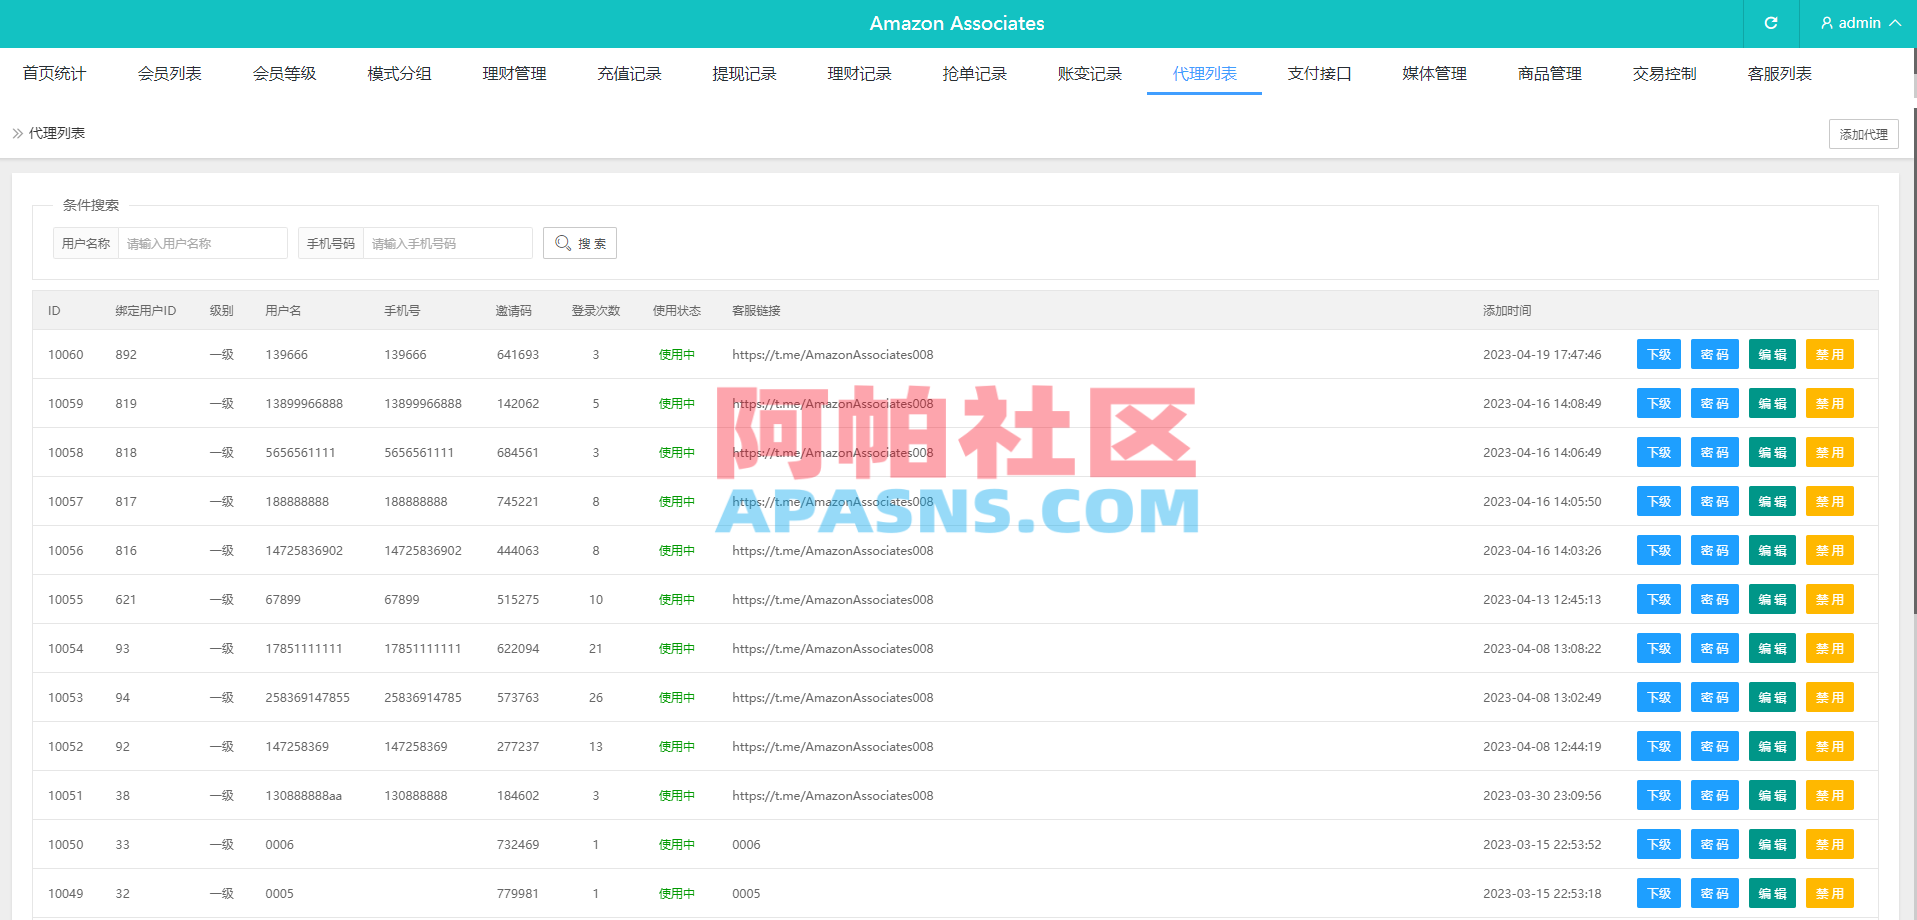Select the 理财管理 menu item
This screenshot has height=920, width=1917.
514,73
